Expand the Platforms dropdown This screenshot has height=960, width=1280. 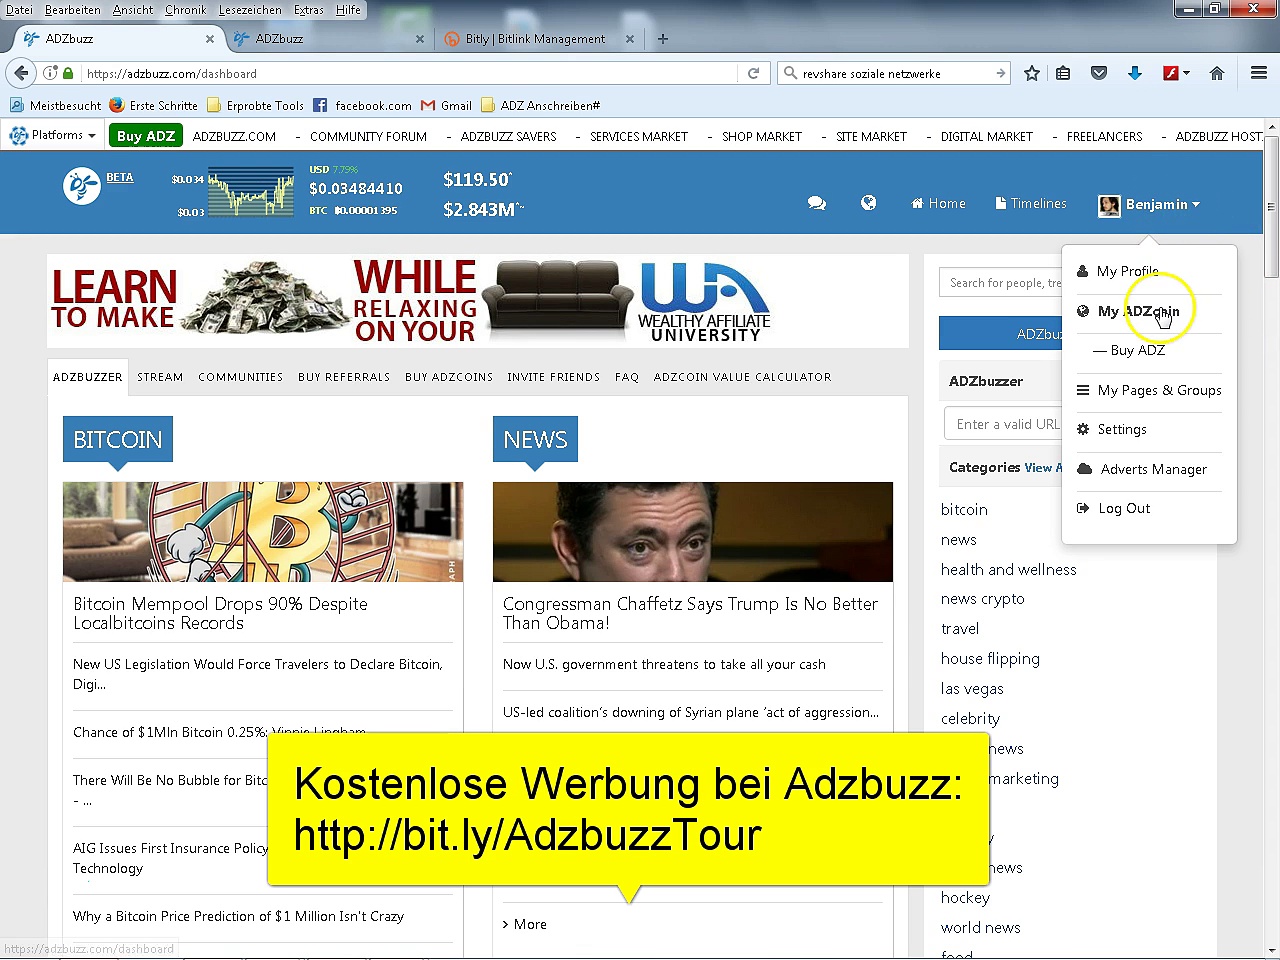pos(54,135)
